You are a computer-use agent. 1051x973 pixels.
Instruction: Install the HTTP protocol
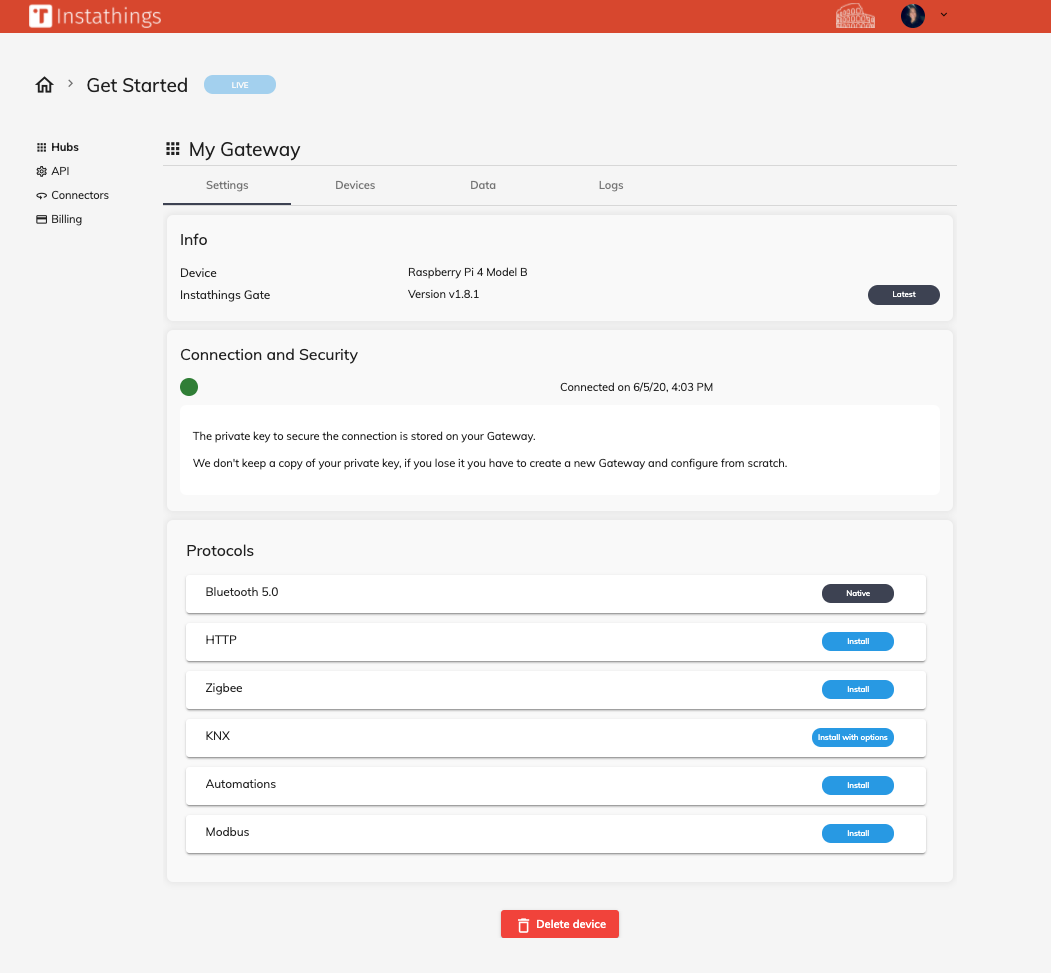tap(857, 642)
